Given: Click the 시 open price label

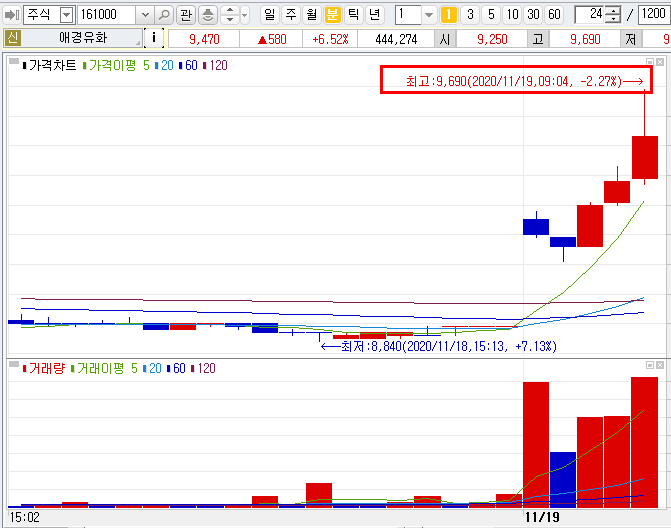Looking at the screenshot, I should (445, 39).
